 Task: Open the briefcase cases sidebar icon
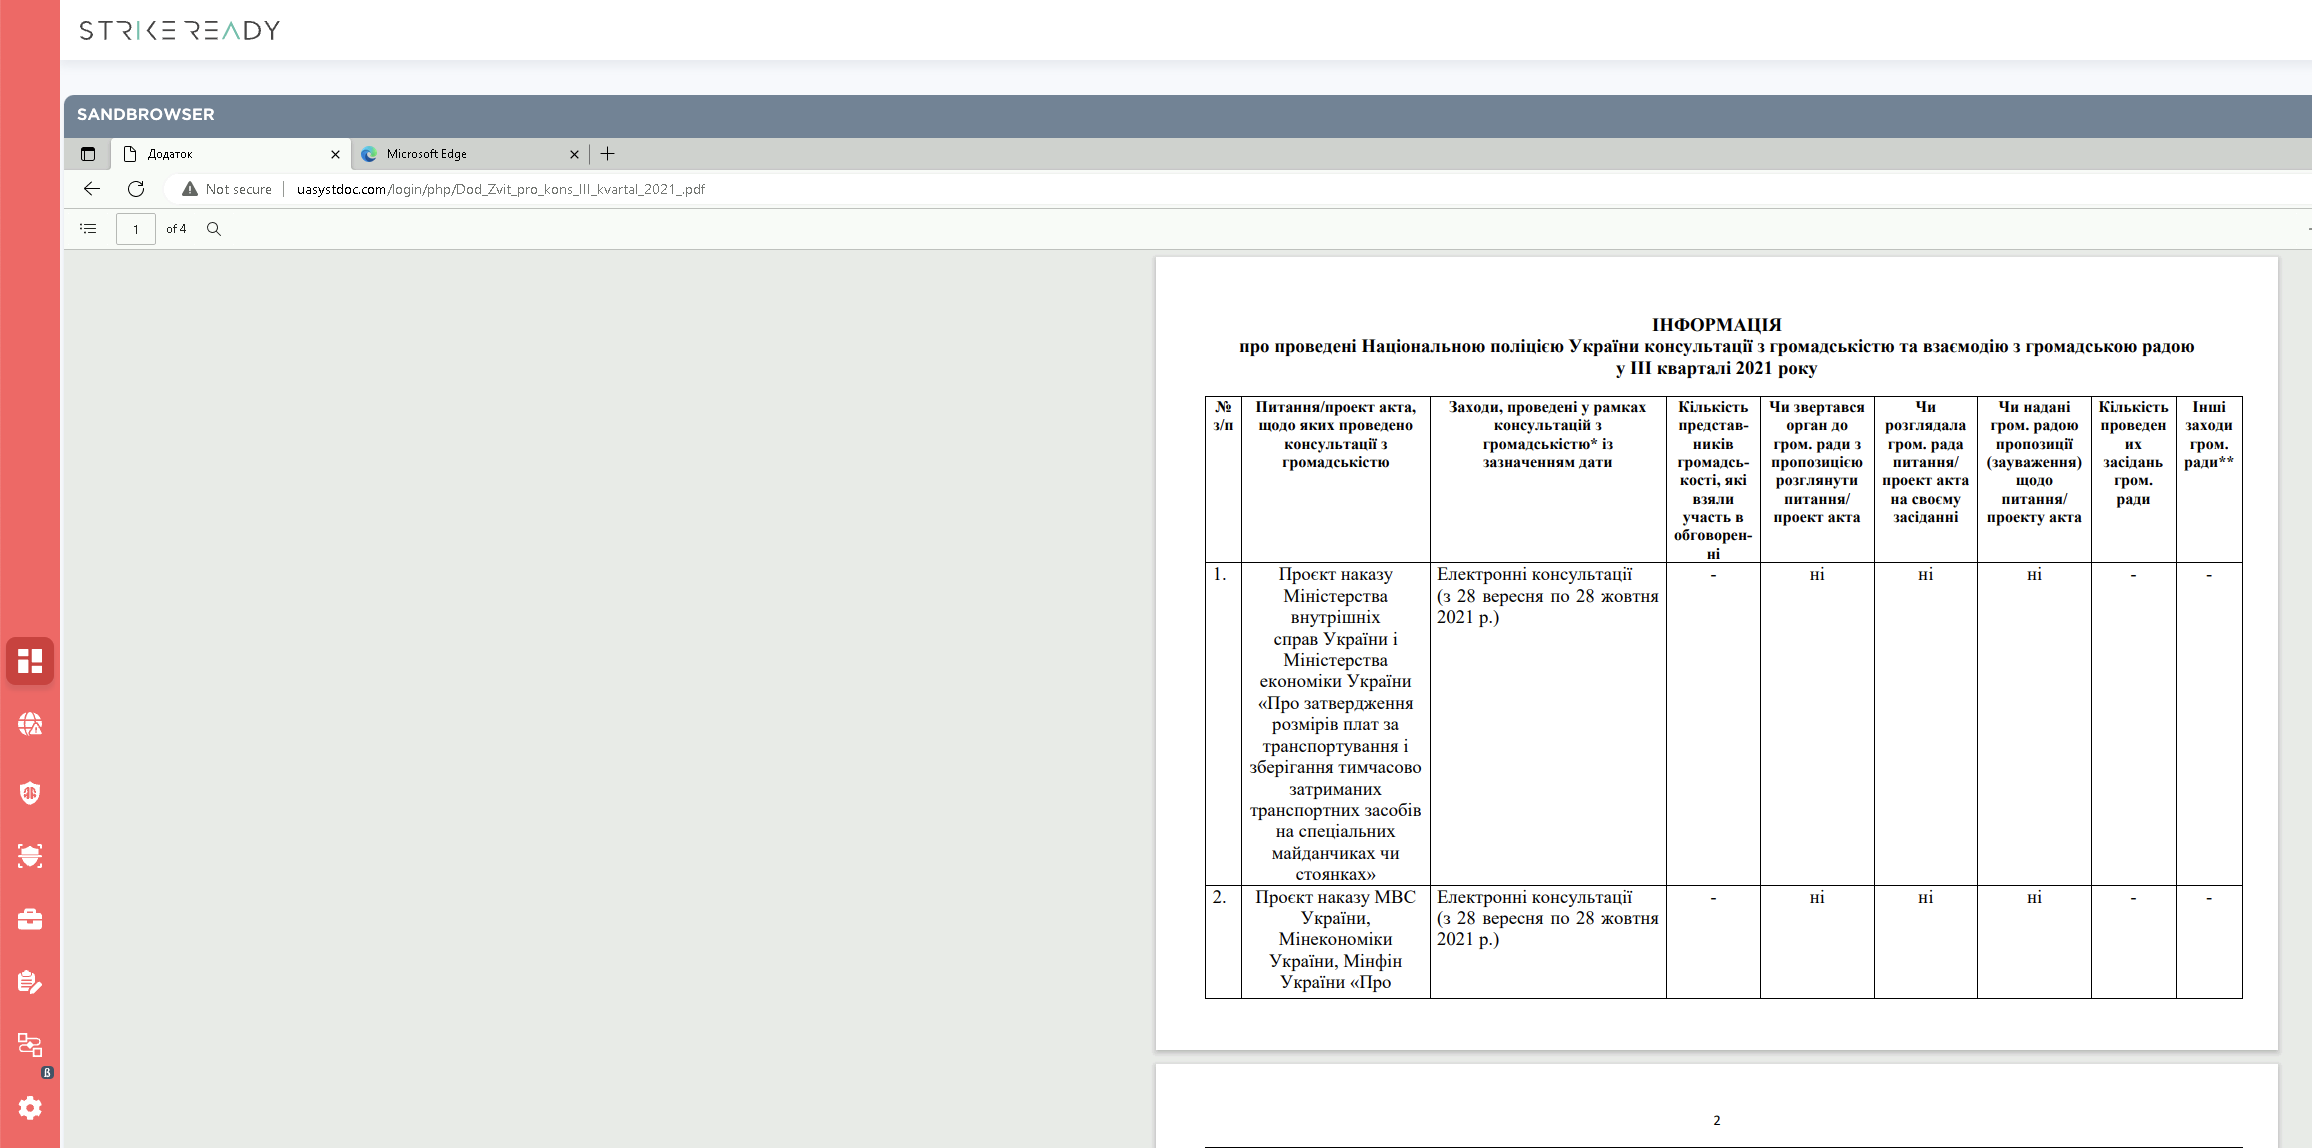(x=30, y=919)
